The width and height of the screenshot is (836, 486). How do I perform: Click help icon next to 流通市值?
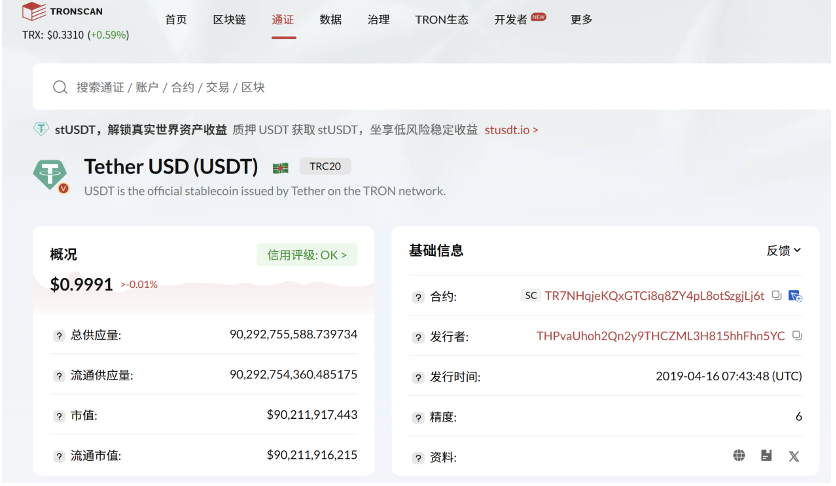(59, 457)
